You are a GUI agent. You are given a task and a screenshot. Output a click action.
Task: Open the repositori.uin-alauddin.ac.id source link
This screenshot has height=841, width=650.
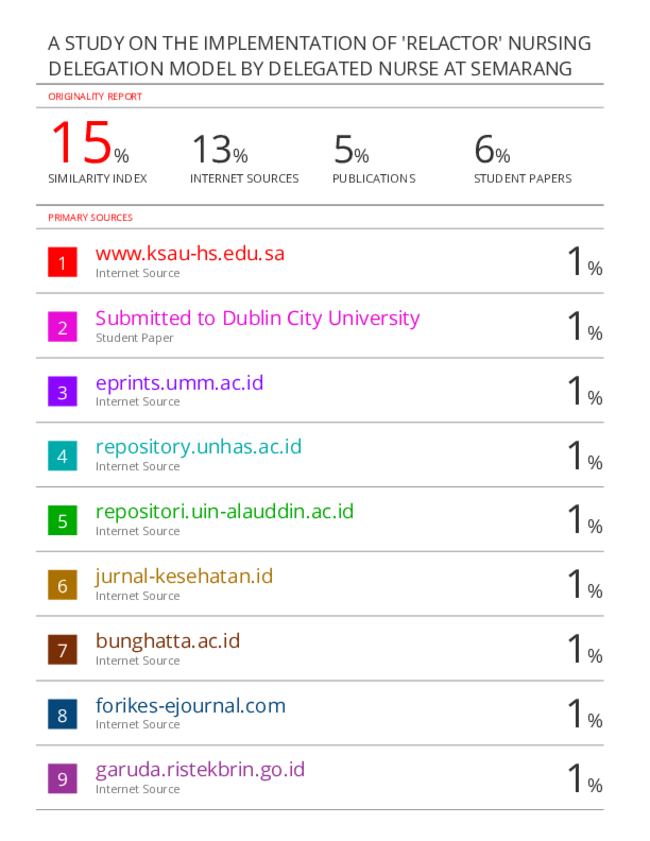click(224, 512)
